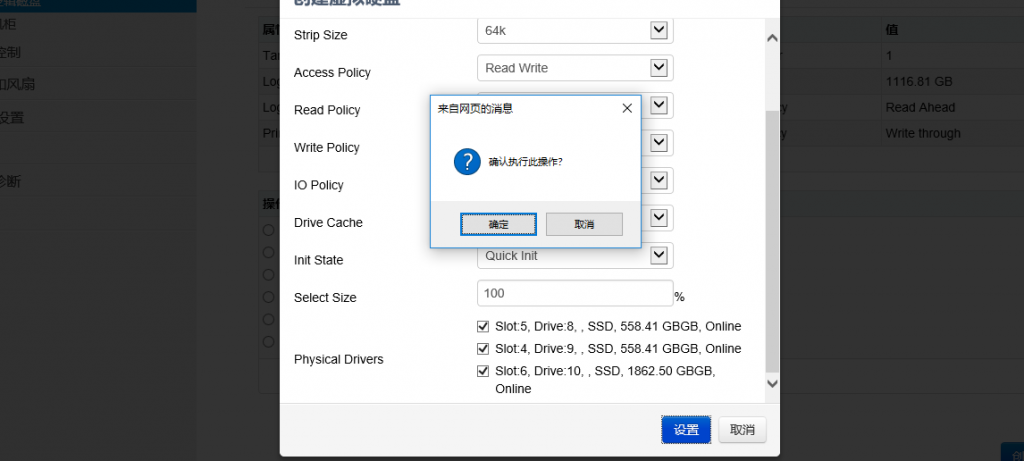The width and height of the screenshot is (1024, 461).
Task: Cancel the confirmation dialog with 取消
Action: coord(584,225)
